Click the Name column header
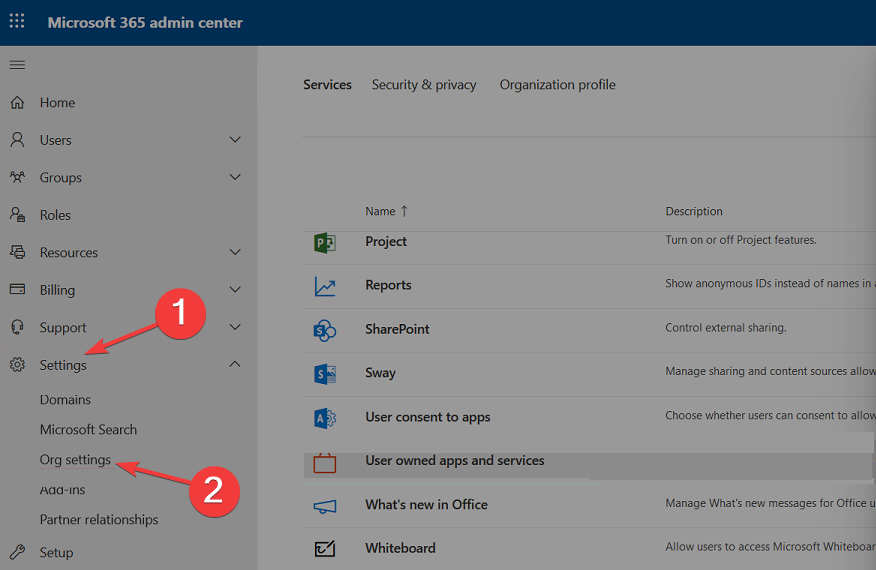Viewport: 876px width, 570px height. click(x=380, y=211)
